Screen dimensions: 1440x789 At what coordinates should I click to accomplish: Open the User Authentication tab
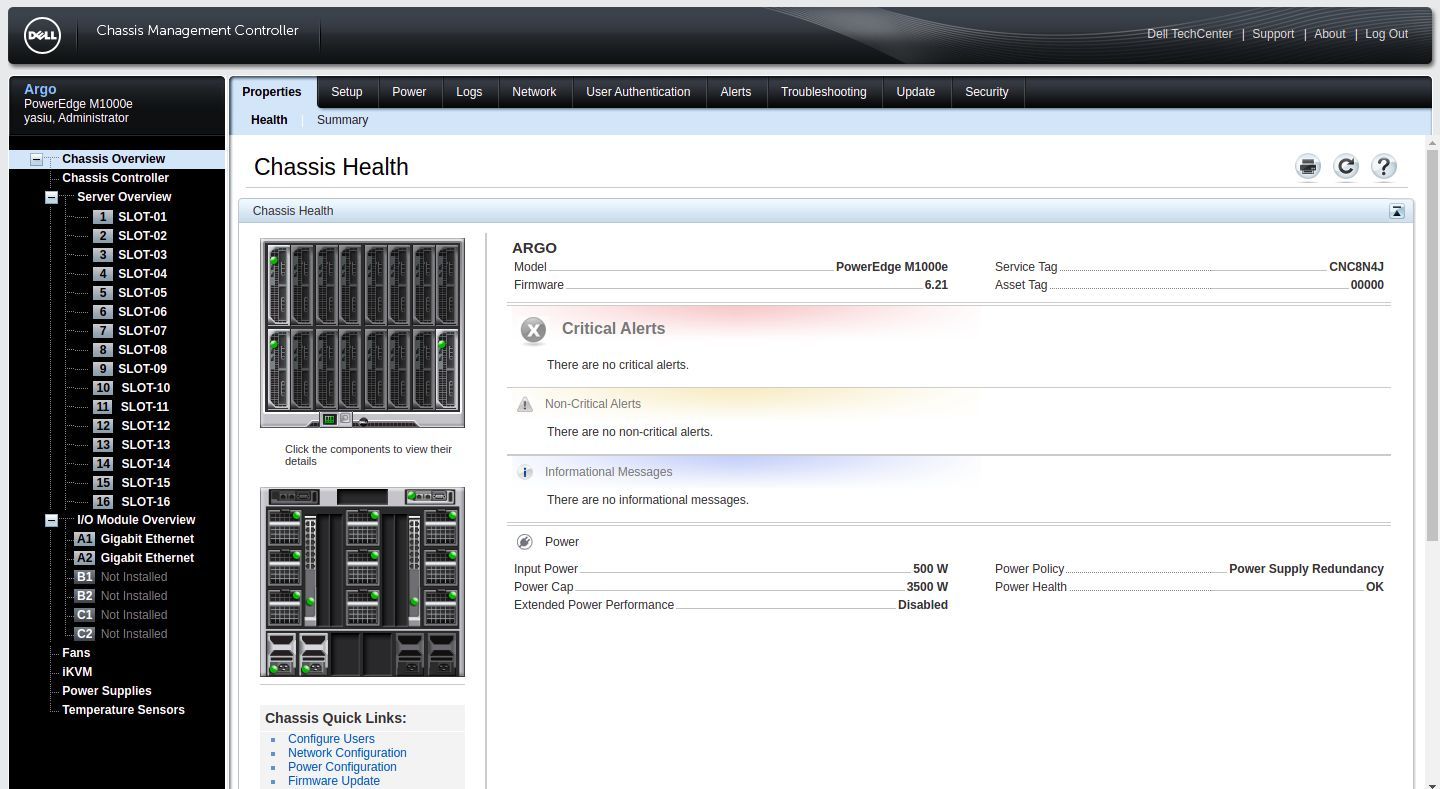[638, 92]
